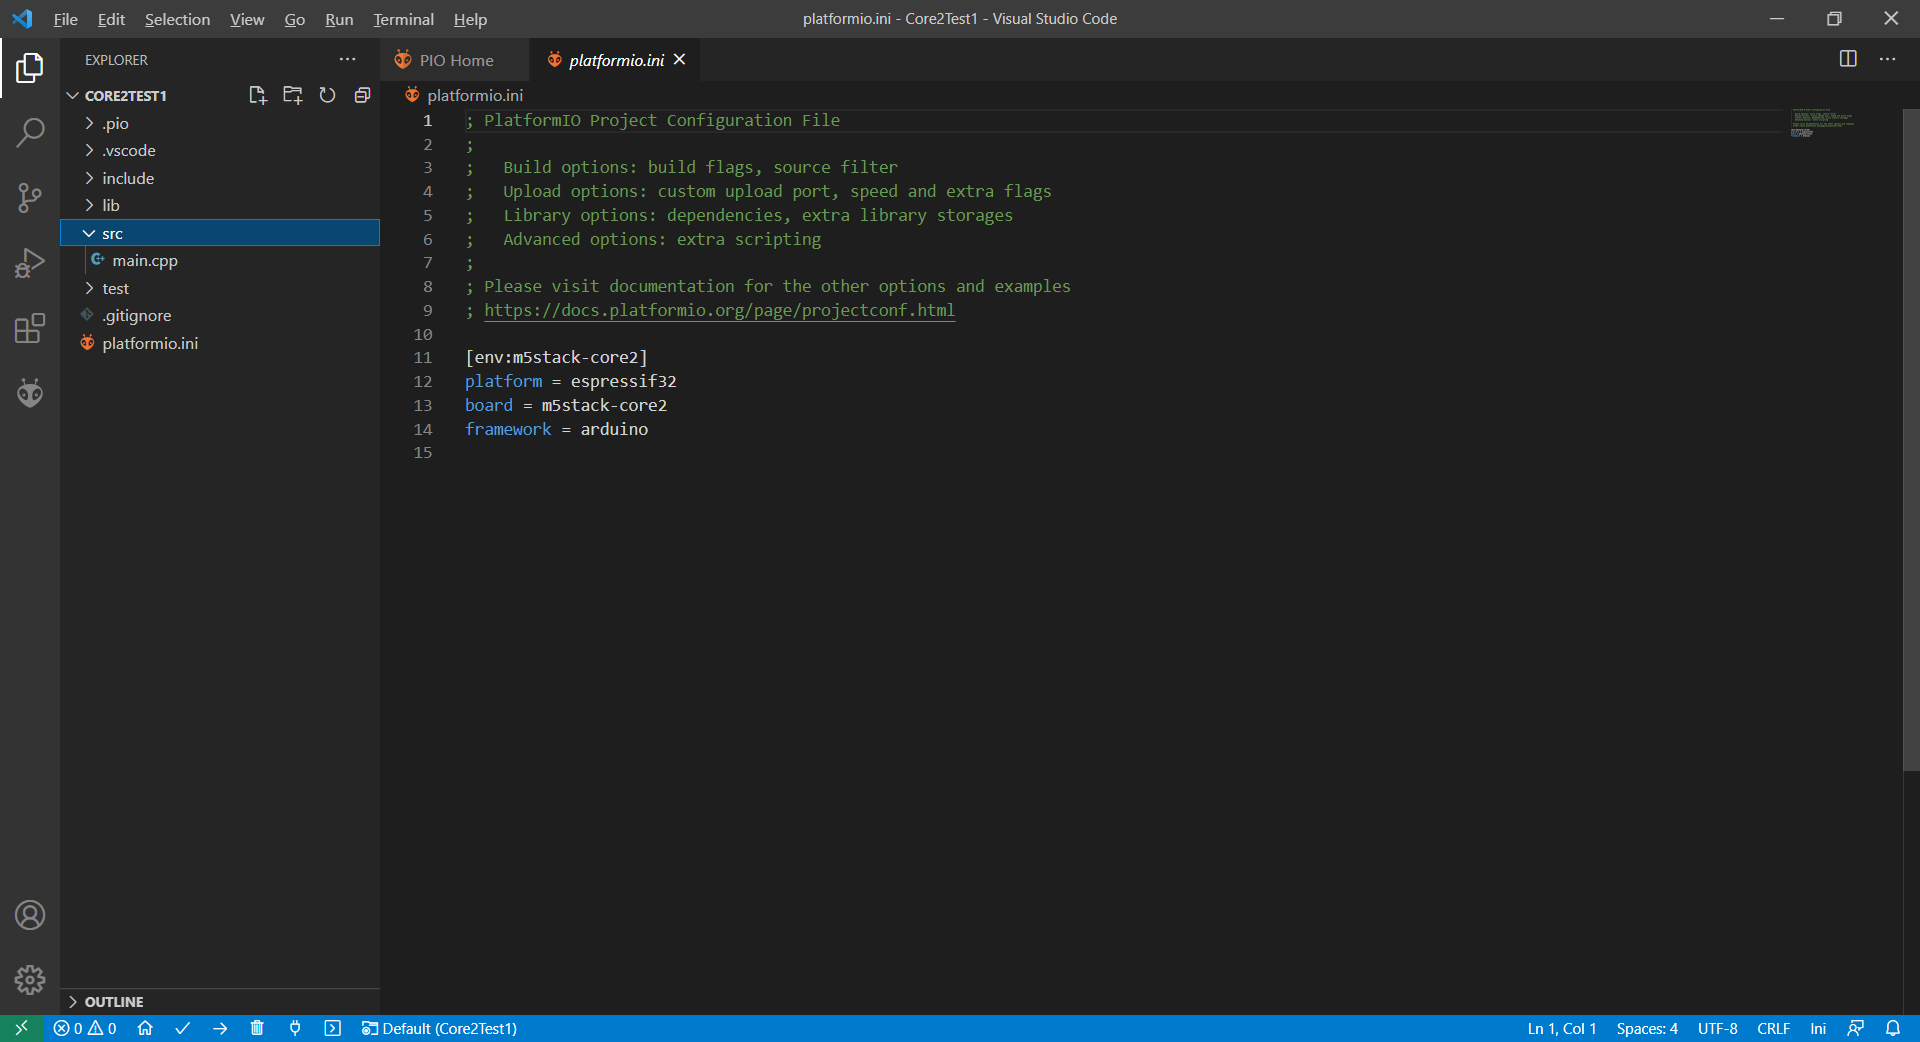Open the Run and Debug sidebar icon

(30, 263)
